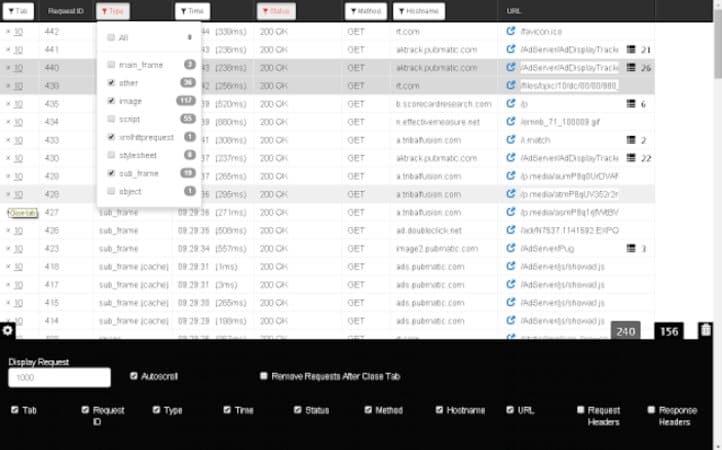722x450 pixels.
Task: Uncheck the xmlhttprequest type filter
Action: 111,137
